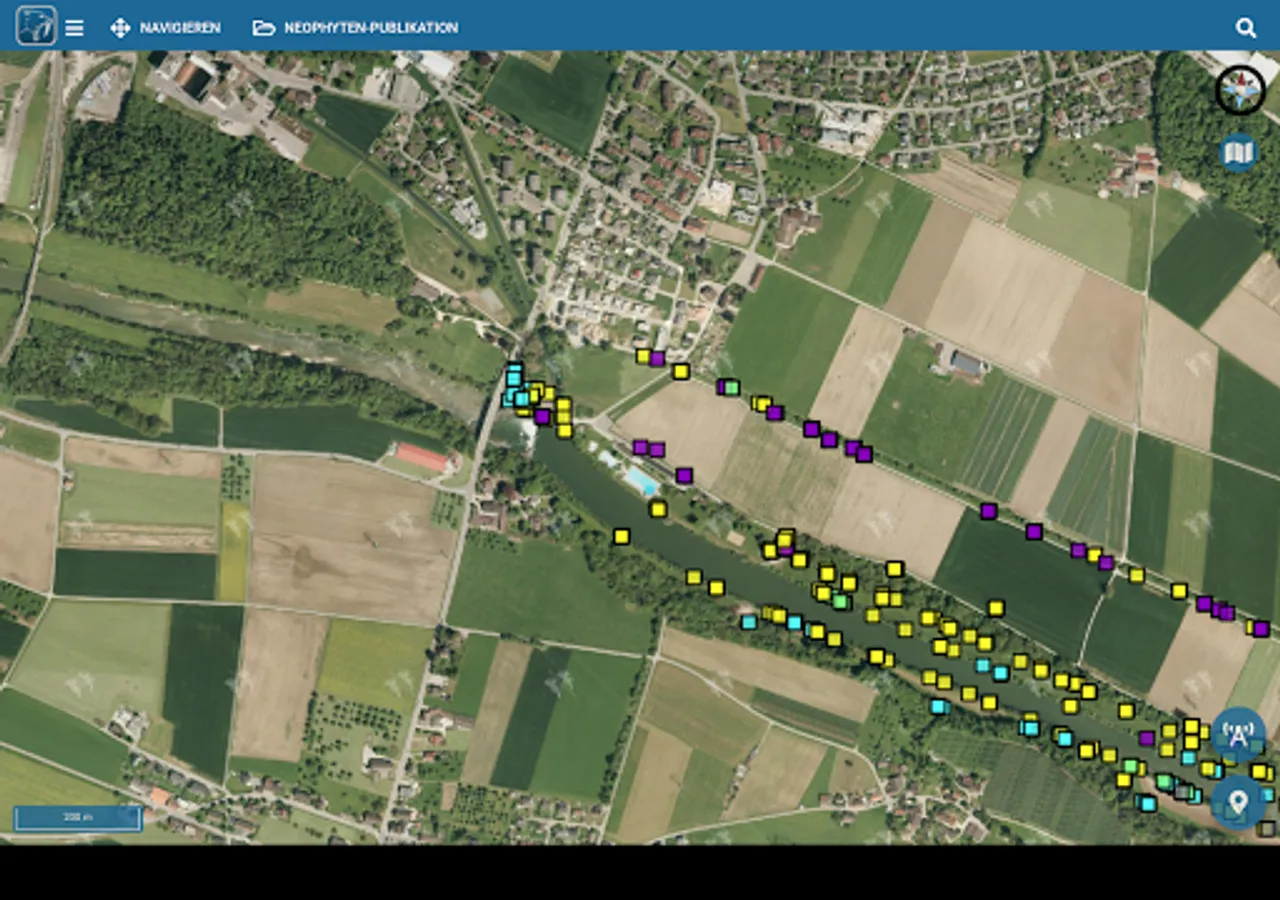Select the green marker touching a purple marker
The width and height of the screenshot is (1280, 900).
[732, 387]
